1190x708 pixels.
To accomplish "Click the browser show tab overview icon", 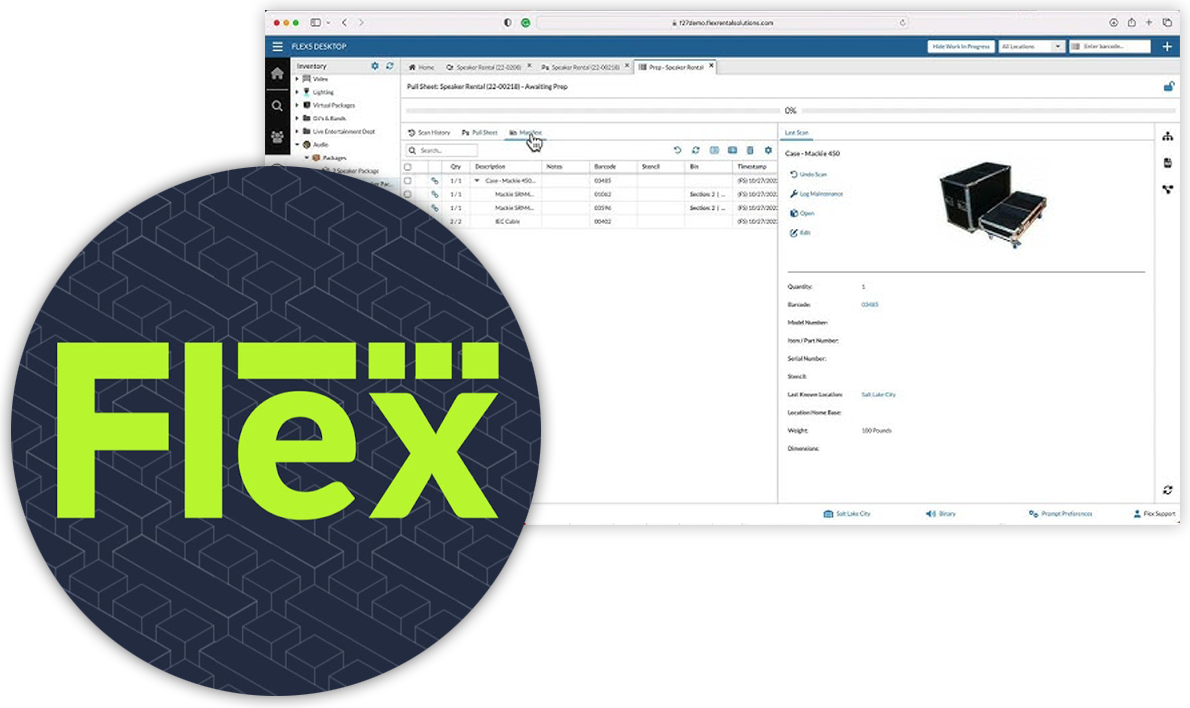I will (1167, 23).
